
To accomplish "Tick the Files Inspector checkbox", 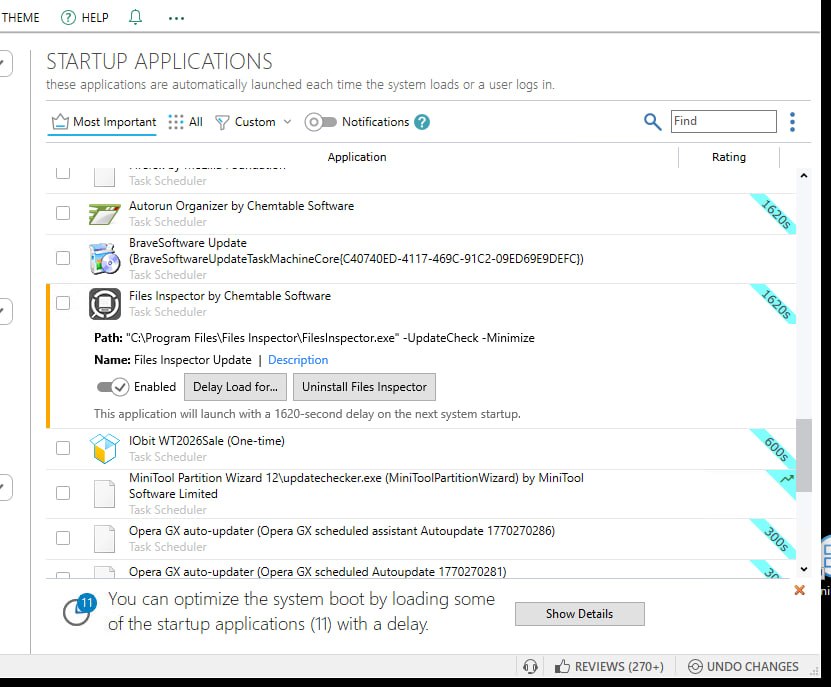I will (x=63, y=303).
